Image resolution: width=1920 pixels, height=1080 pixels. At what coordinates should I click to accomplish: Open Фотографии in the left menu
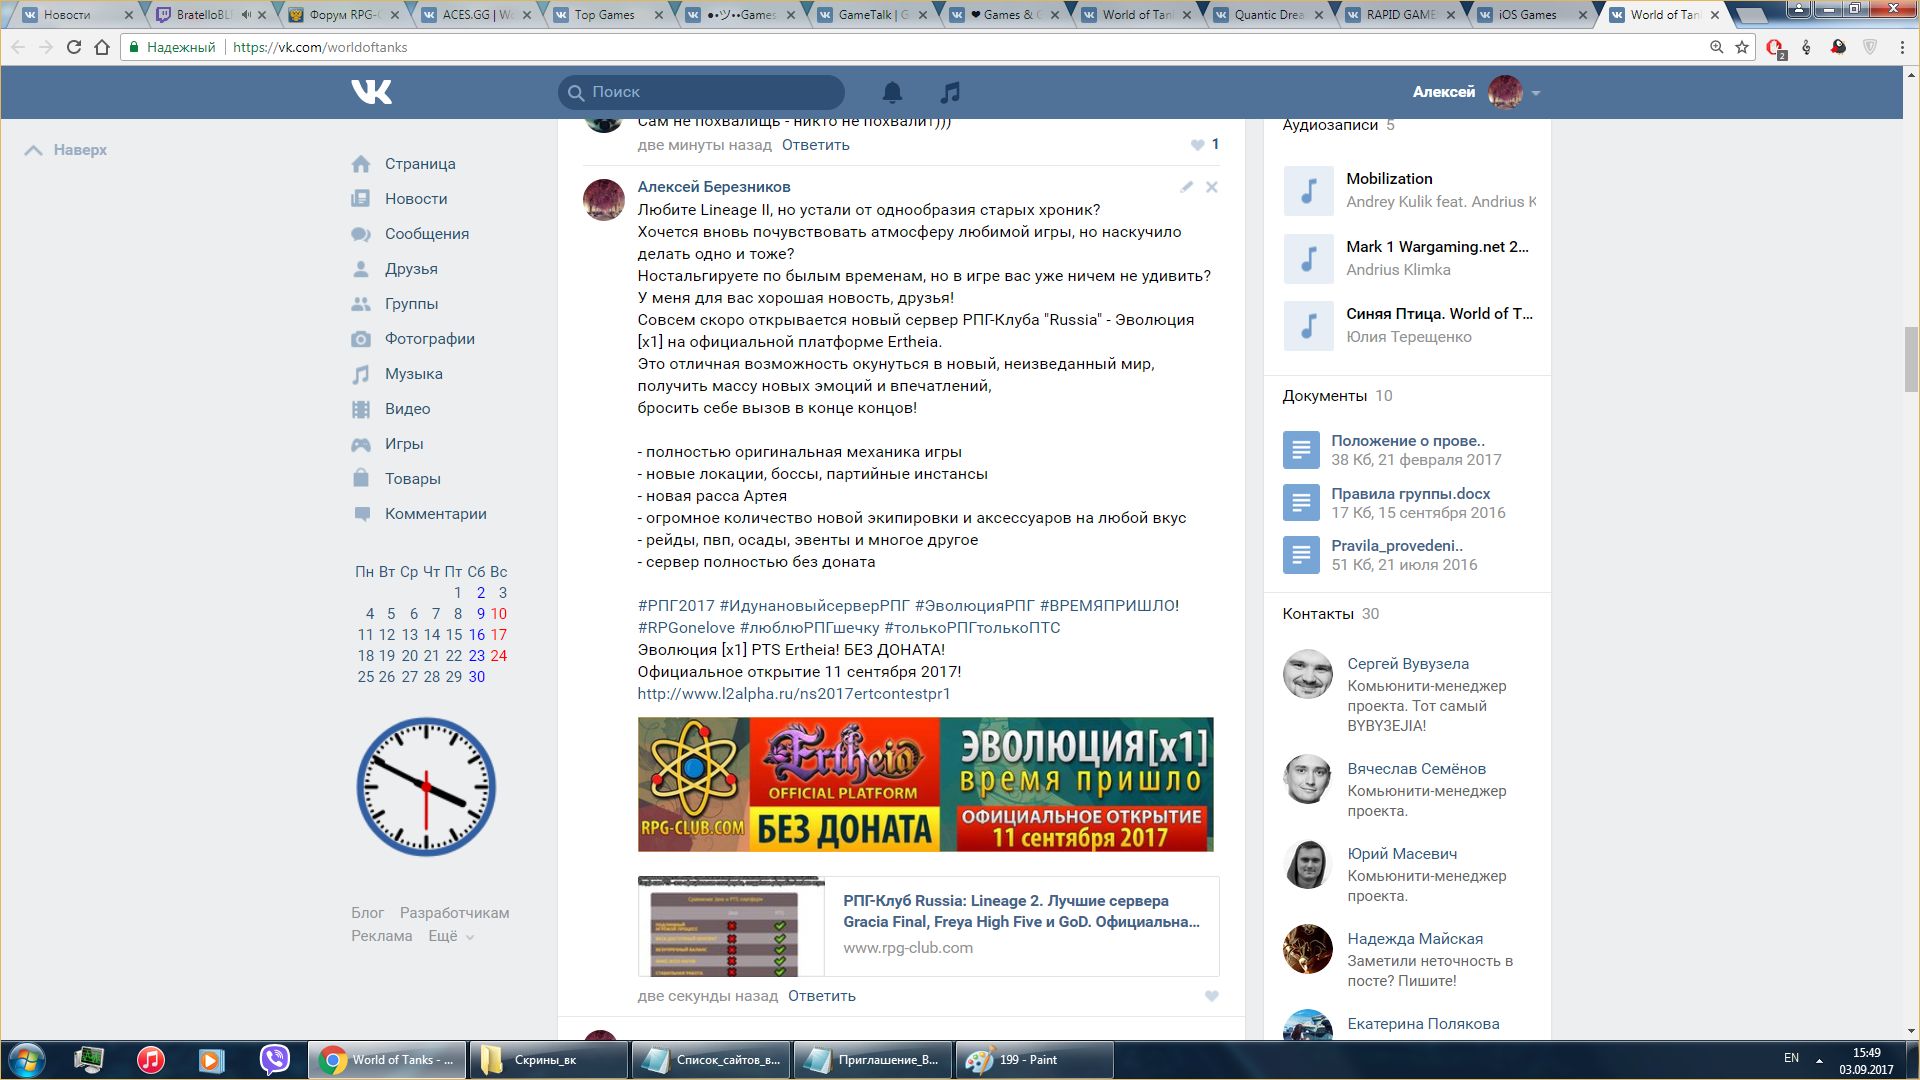click(430, 339)
